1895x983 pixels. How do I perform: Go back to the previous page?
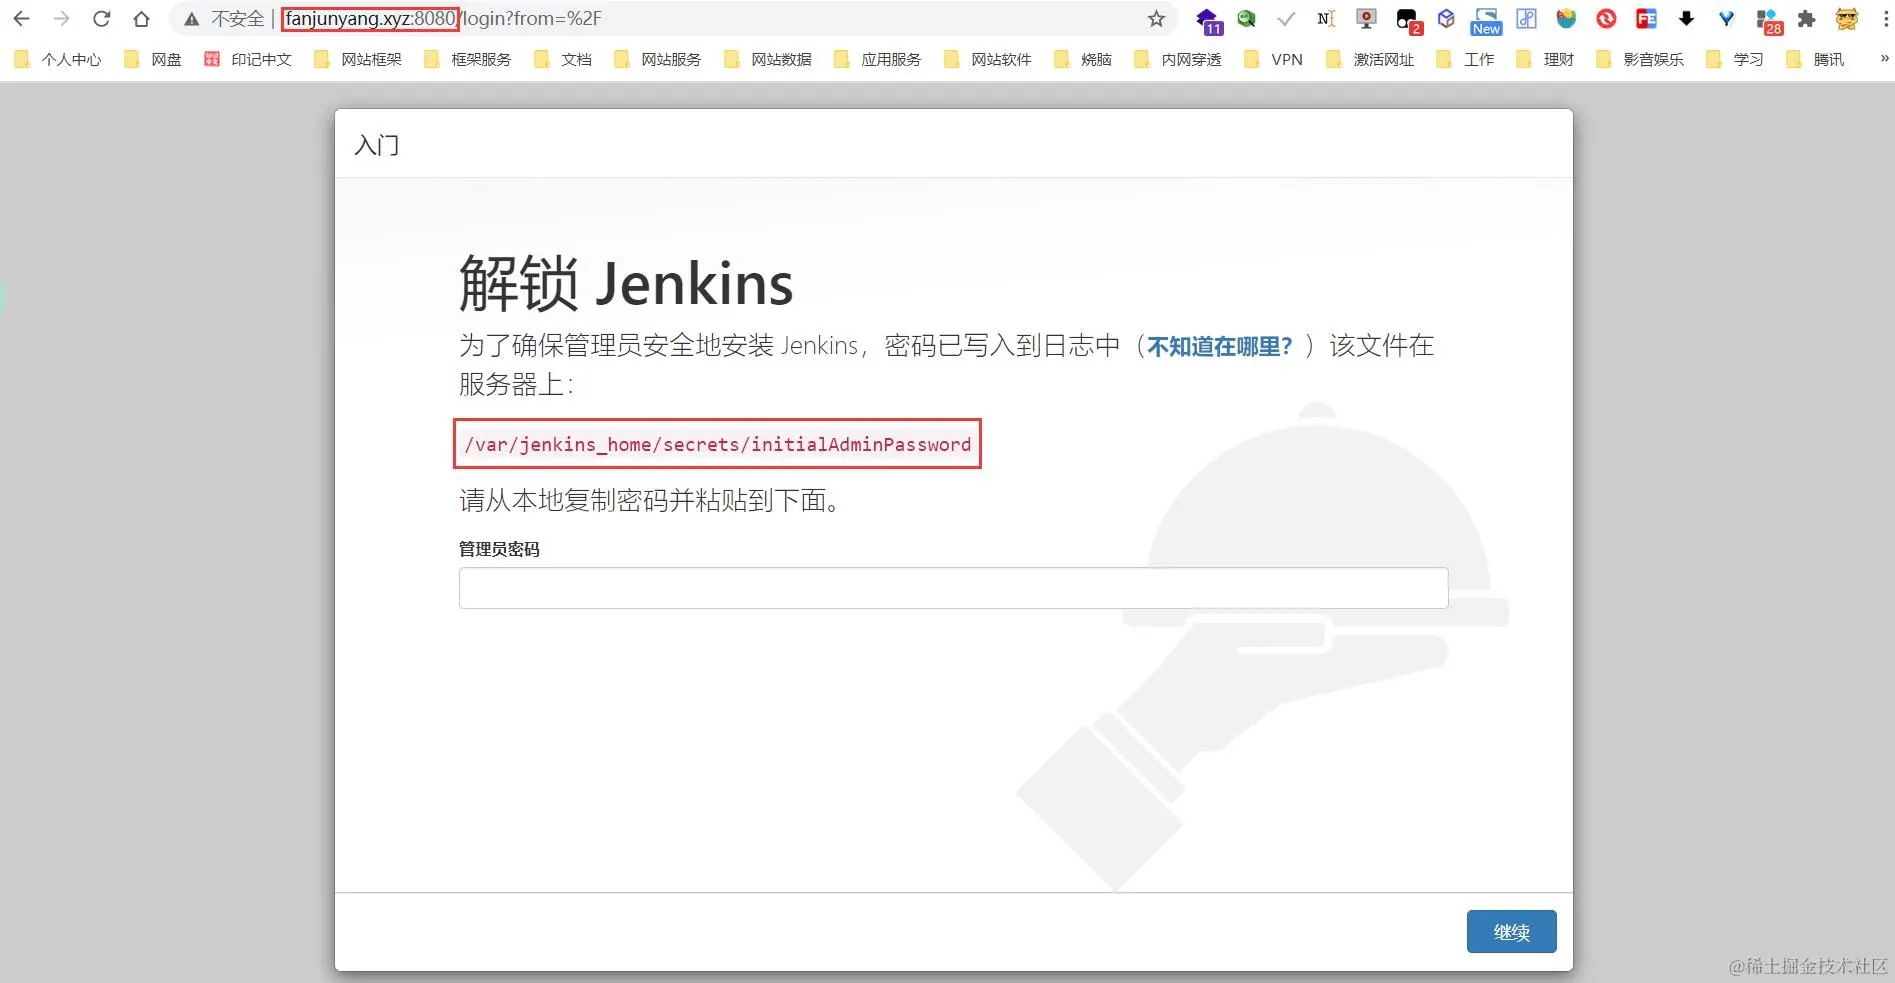point(21,19)
